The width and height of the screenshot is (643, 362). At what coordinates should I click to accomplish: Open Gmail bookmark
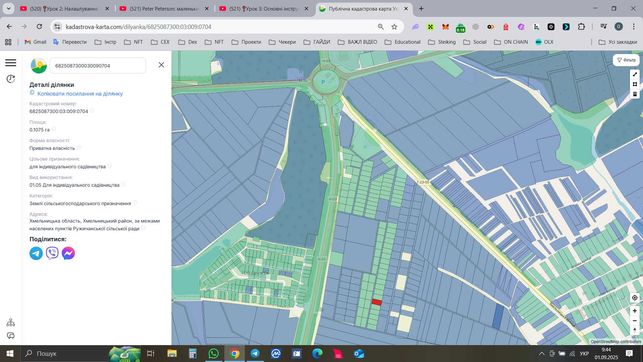[x=35, y=42]
